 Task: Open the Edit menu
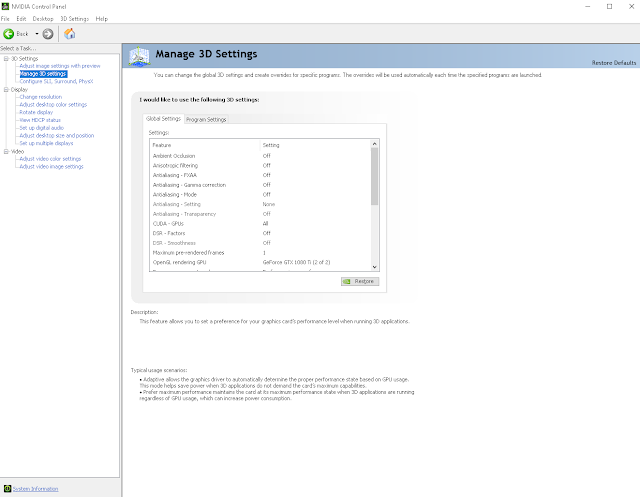(x=21, y=19)
